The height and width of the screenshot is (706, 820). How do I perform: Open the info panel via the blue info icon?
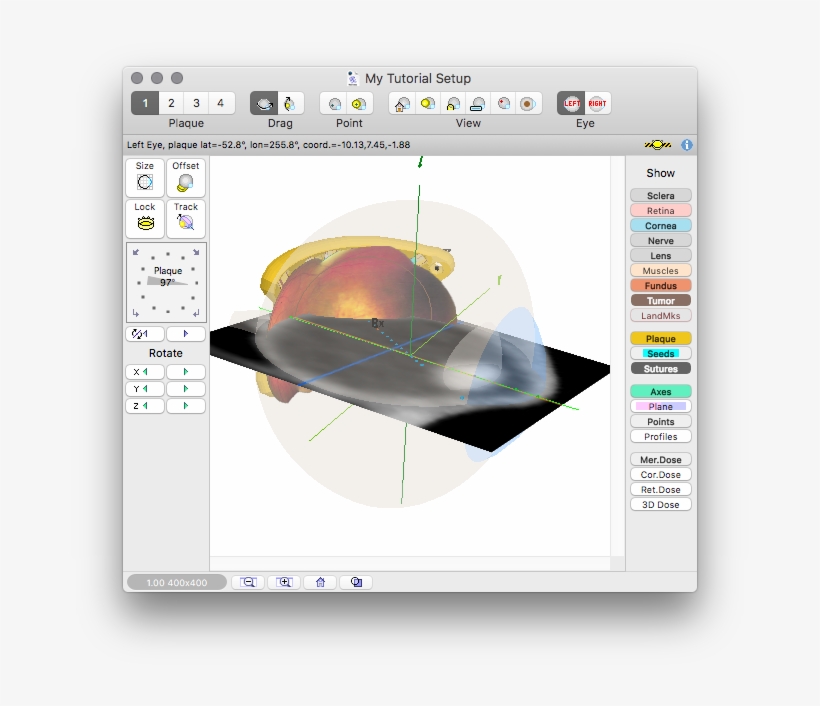pos(687,144)
